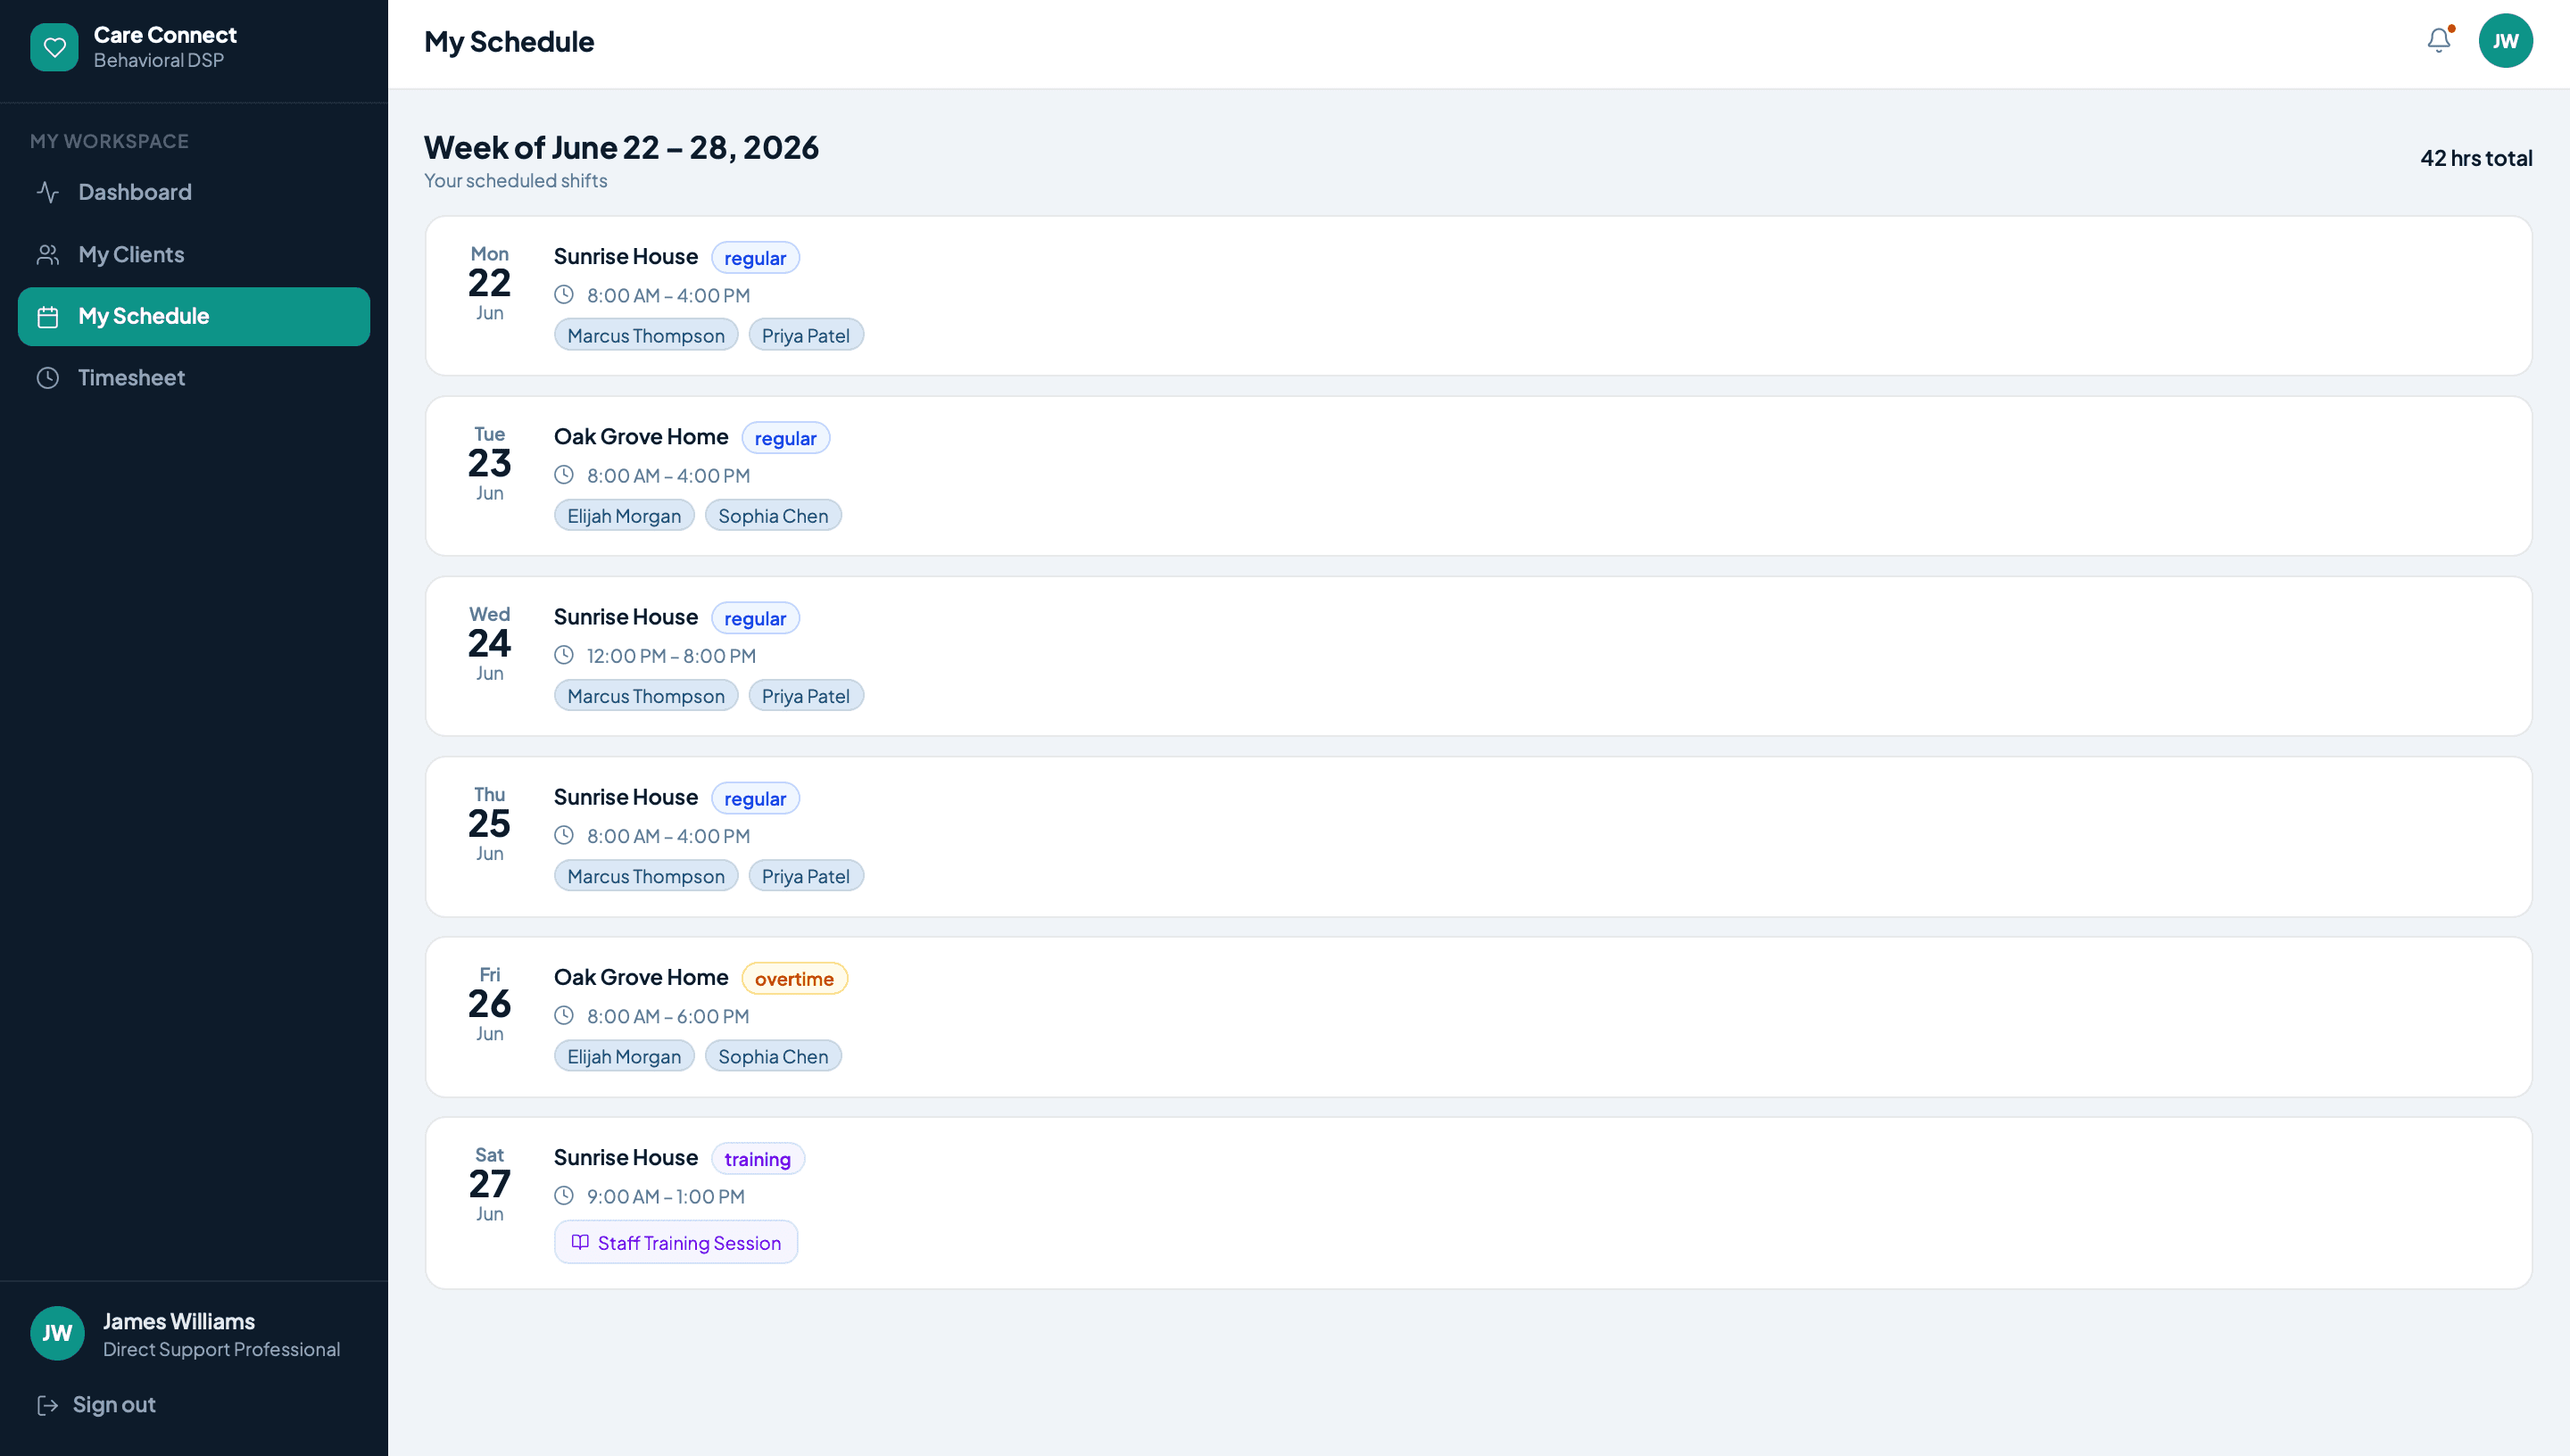The image size is (2570, 1456).
Task: Click the "42 hrs total" text
Action: point(2476,157)
